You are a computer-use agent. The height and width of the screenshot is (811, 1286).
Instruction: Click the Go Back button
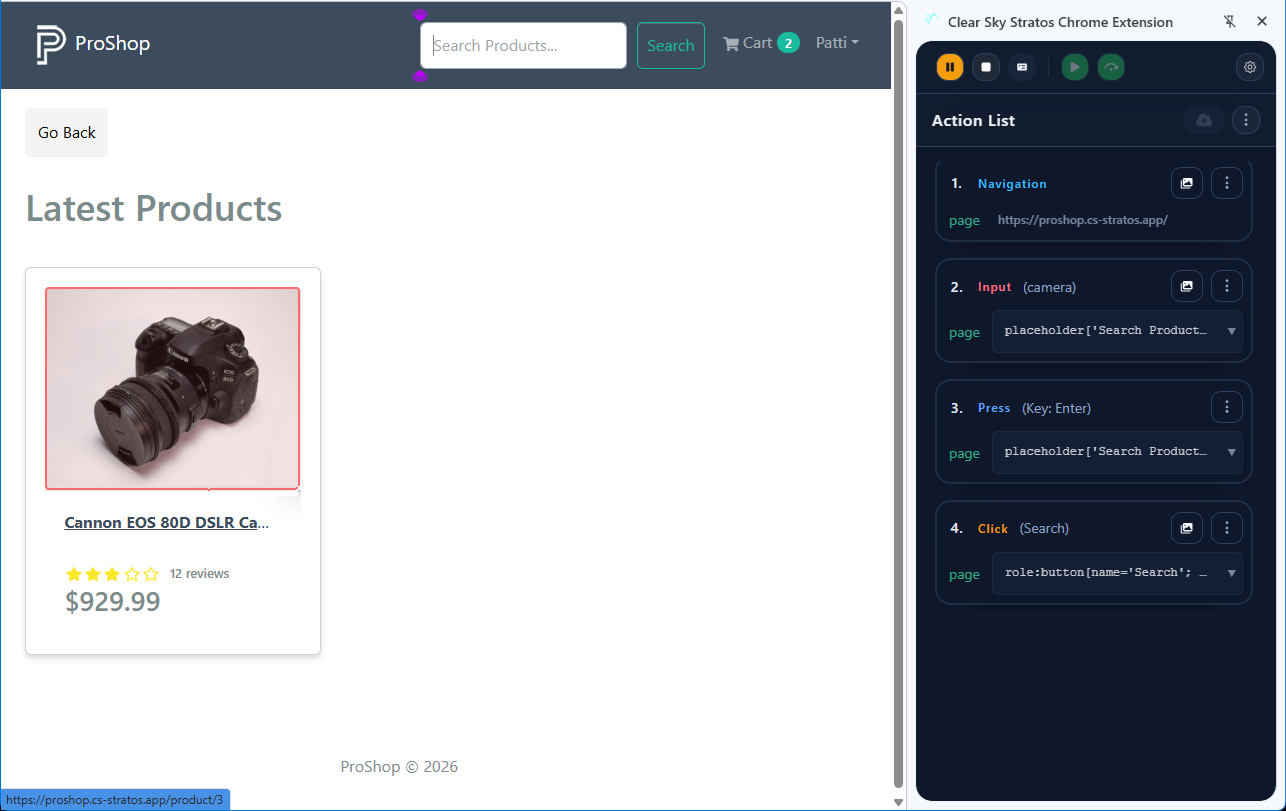click(67, 133)
